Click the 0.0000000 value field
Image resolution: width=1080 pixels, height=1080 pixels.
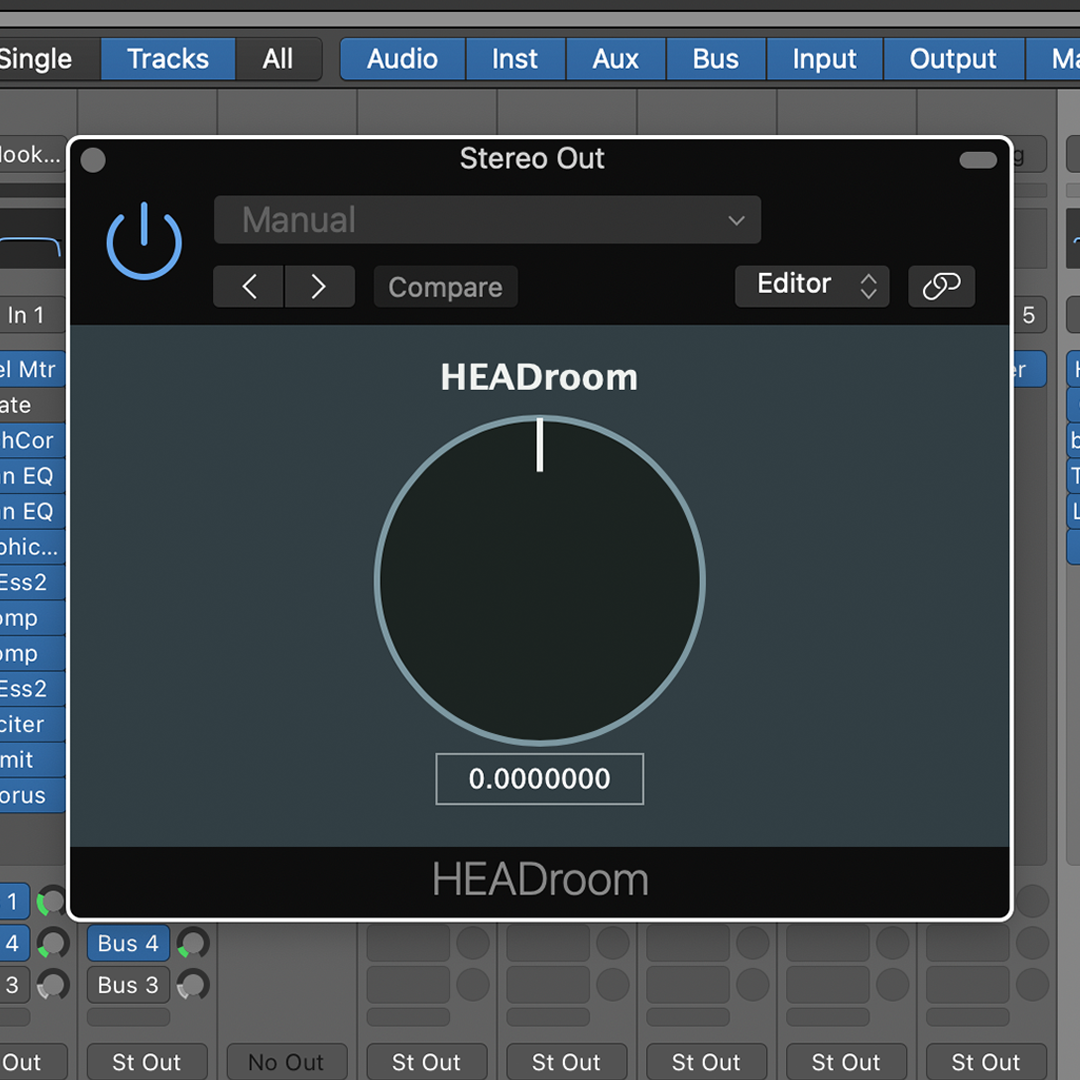click(x=540, y=779)
